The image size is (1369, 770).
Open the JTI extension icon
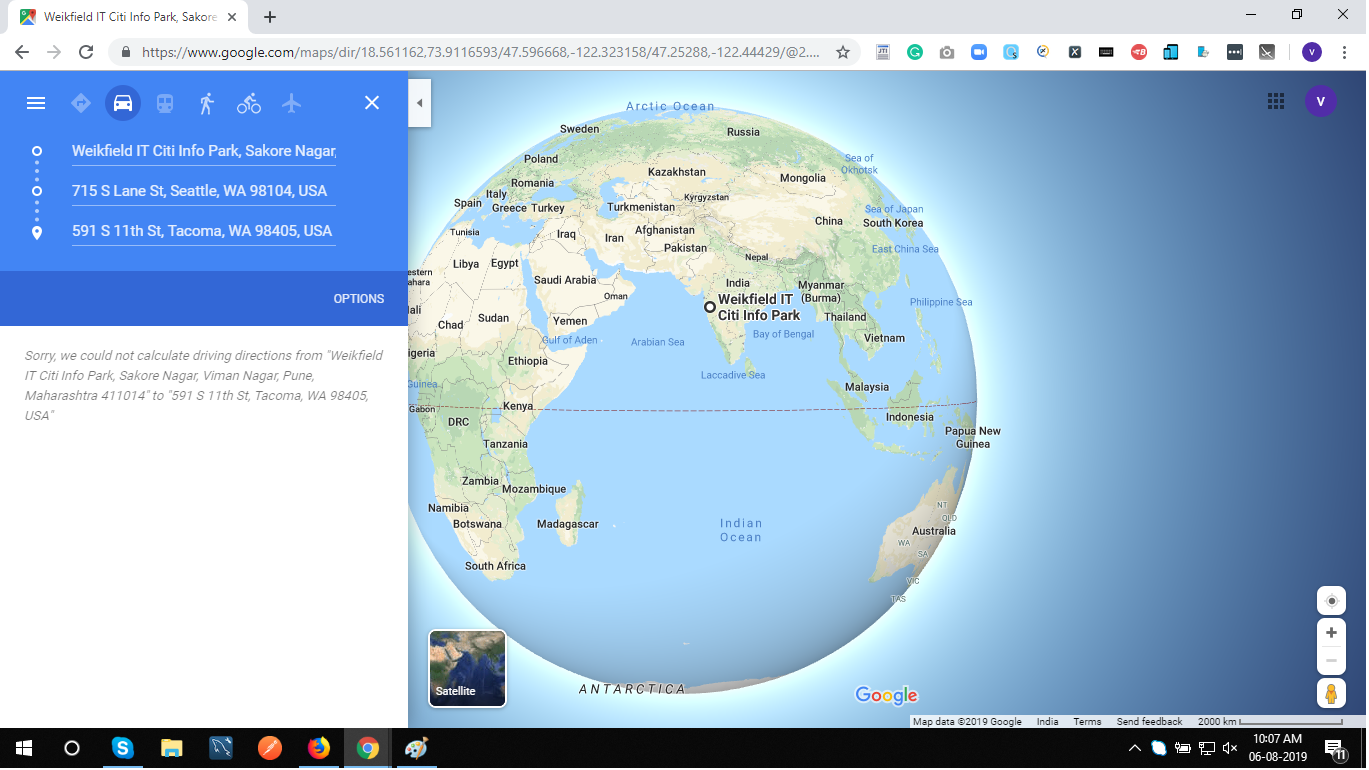[883, 52]
